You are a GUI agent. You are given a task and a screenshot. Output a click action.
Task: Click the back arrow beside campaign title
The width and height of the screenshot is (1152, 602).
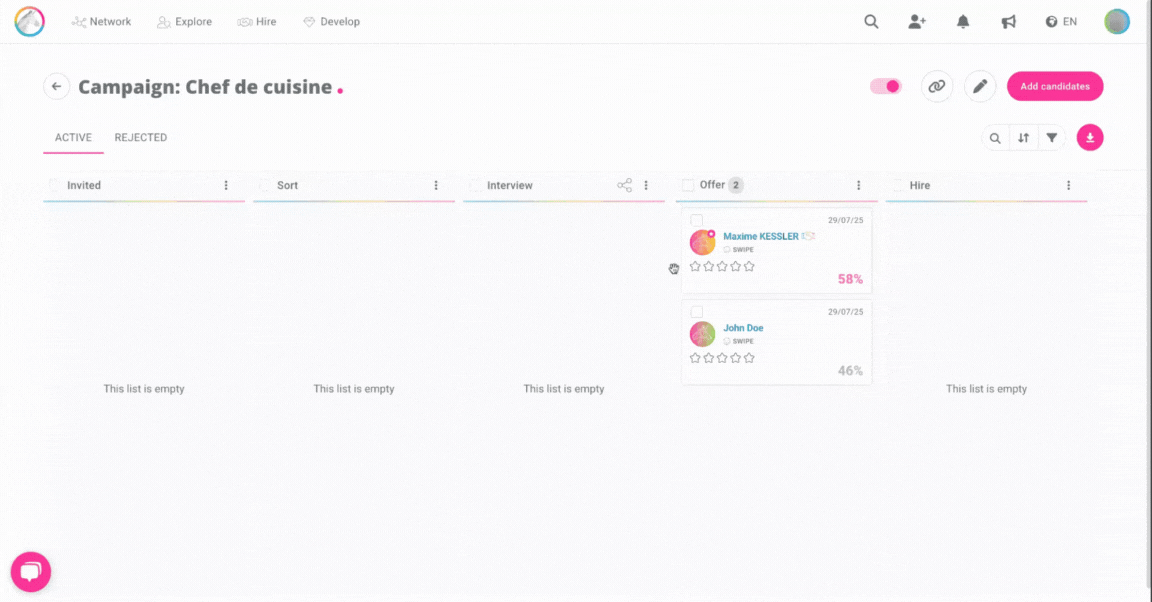pos(56,87)
